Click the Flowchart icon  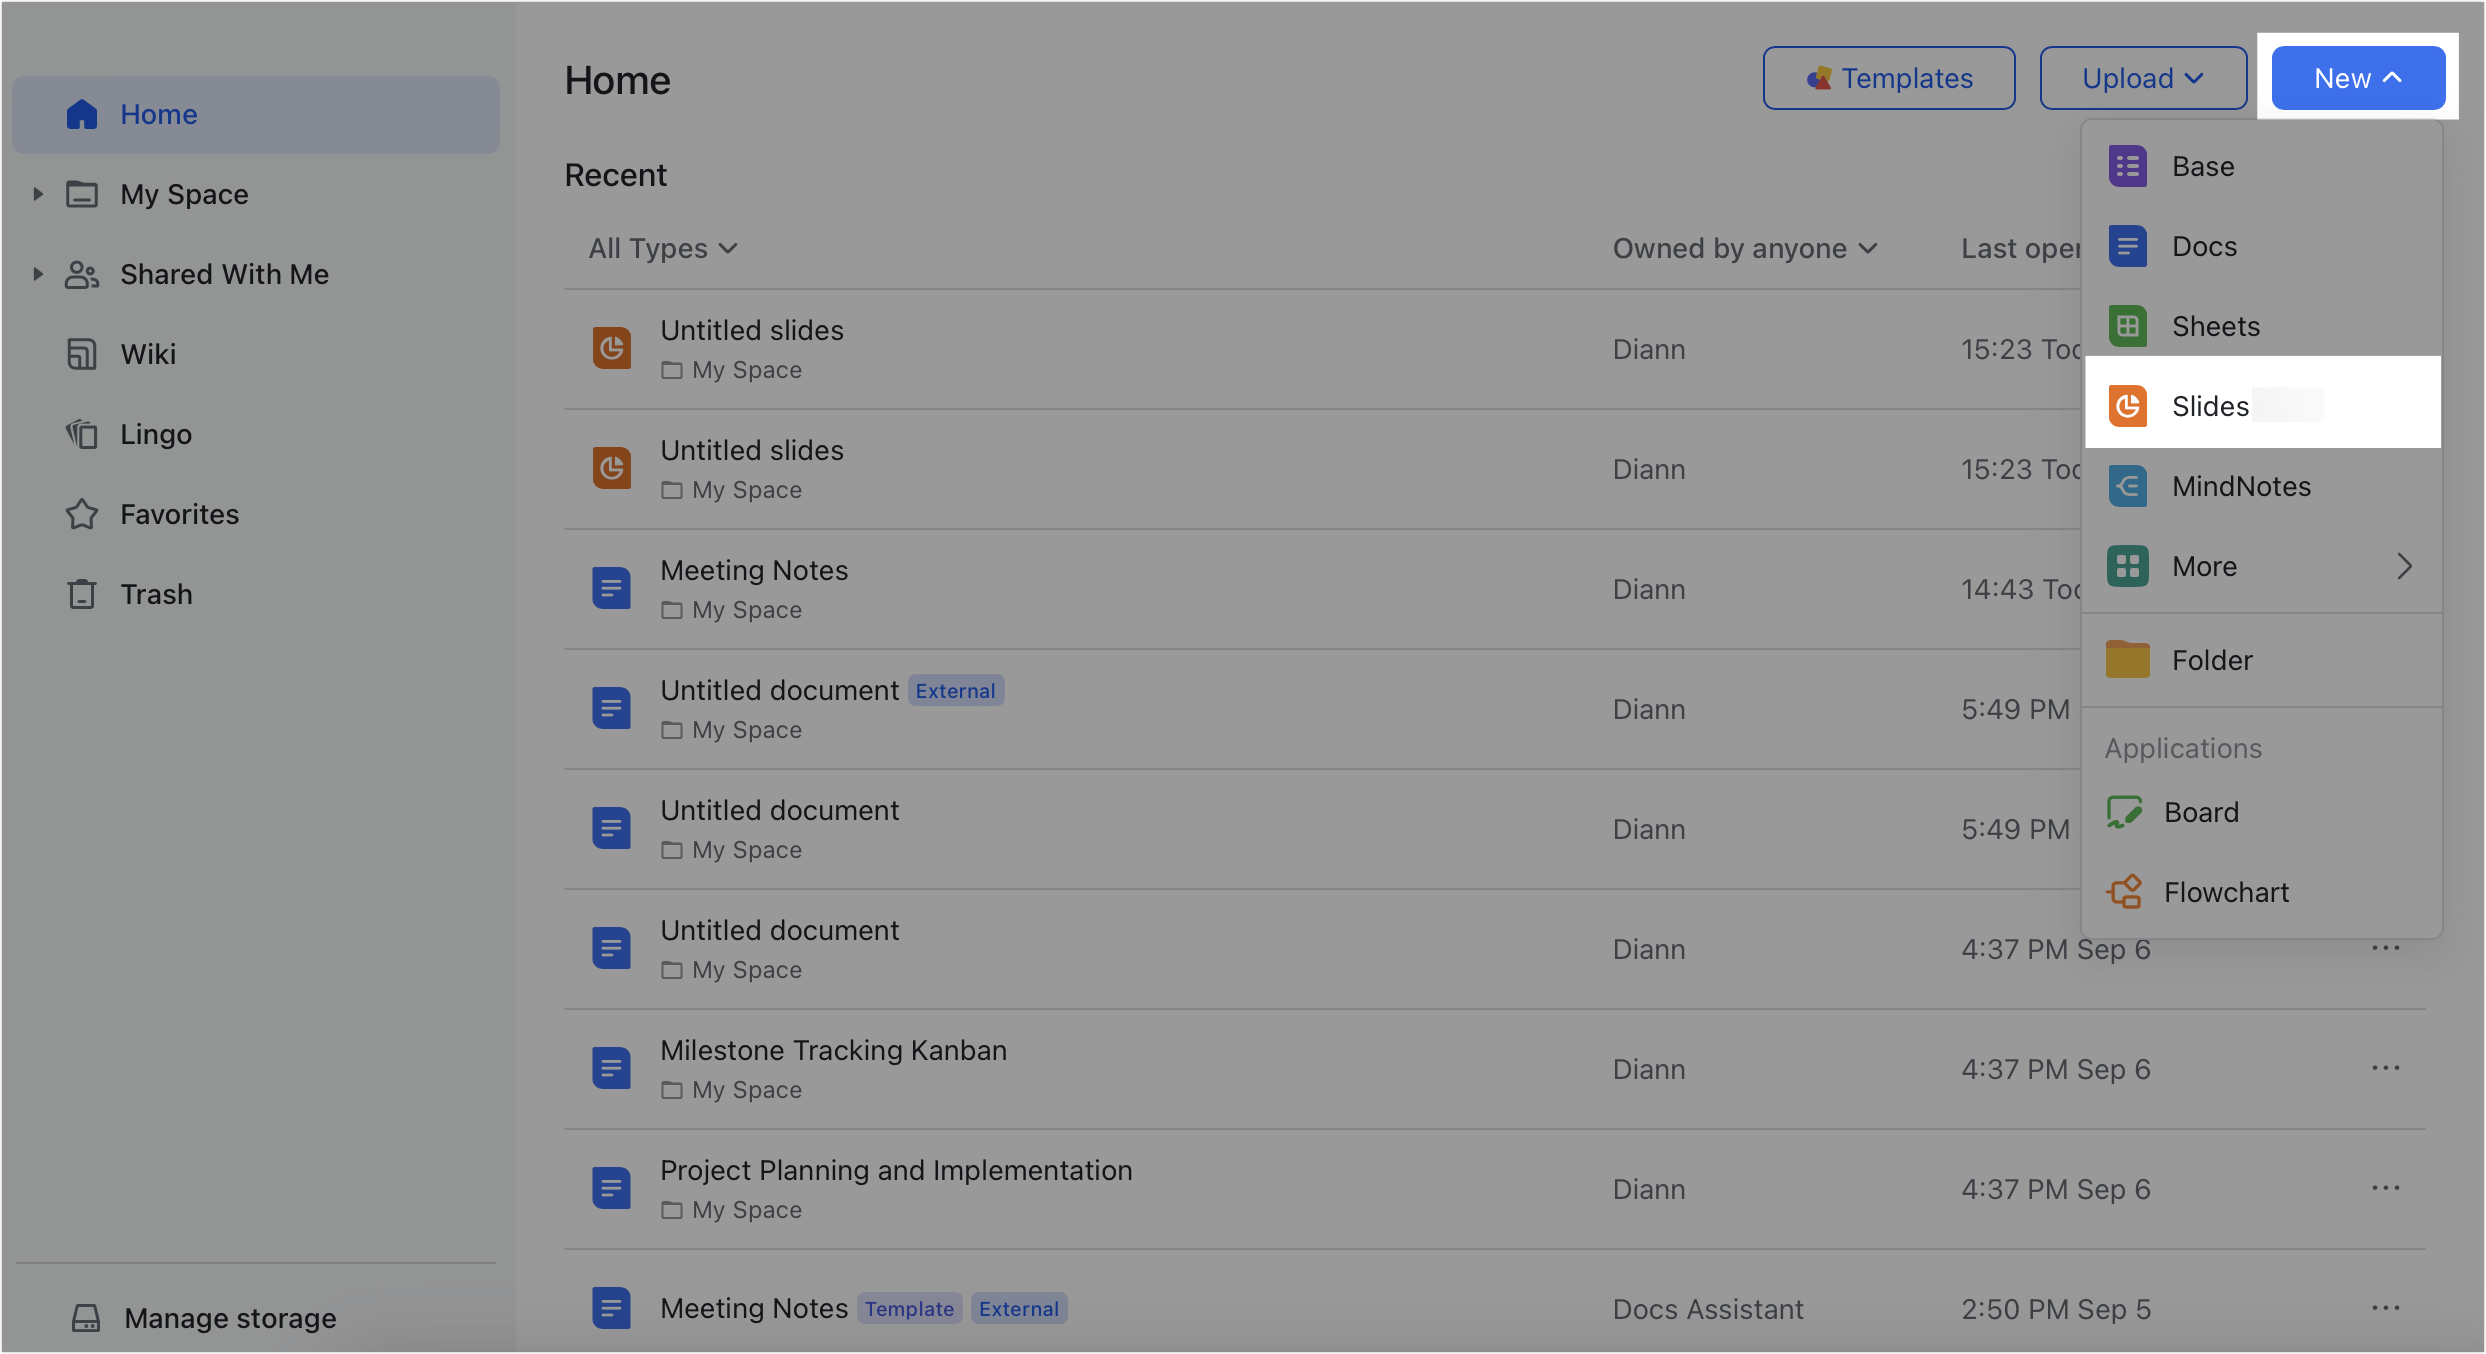[2124, 892]
